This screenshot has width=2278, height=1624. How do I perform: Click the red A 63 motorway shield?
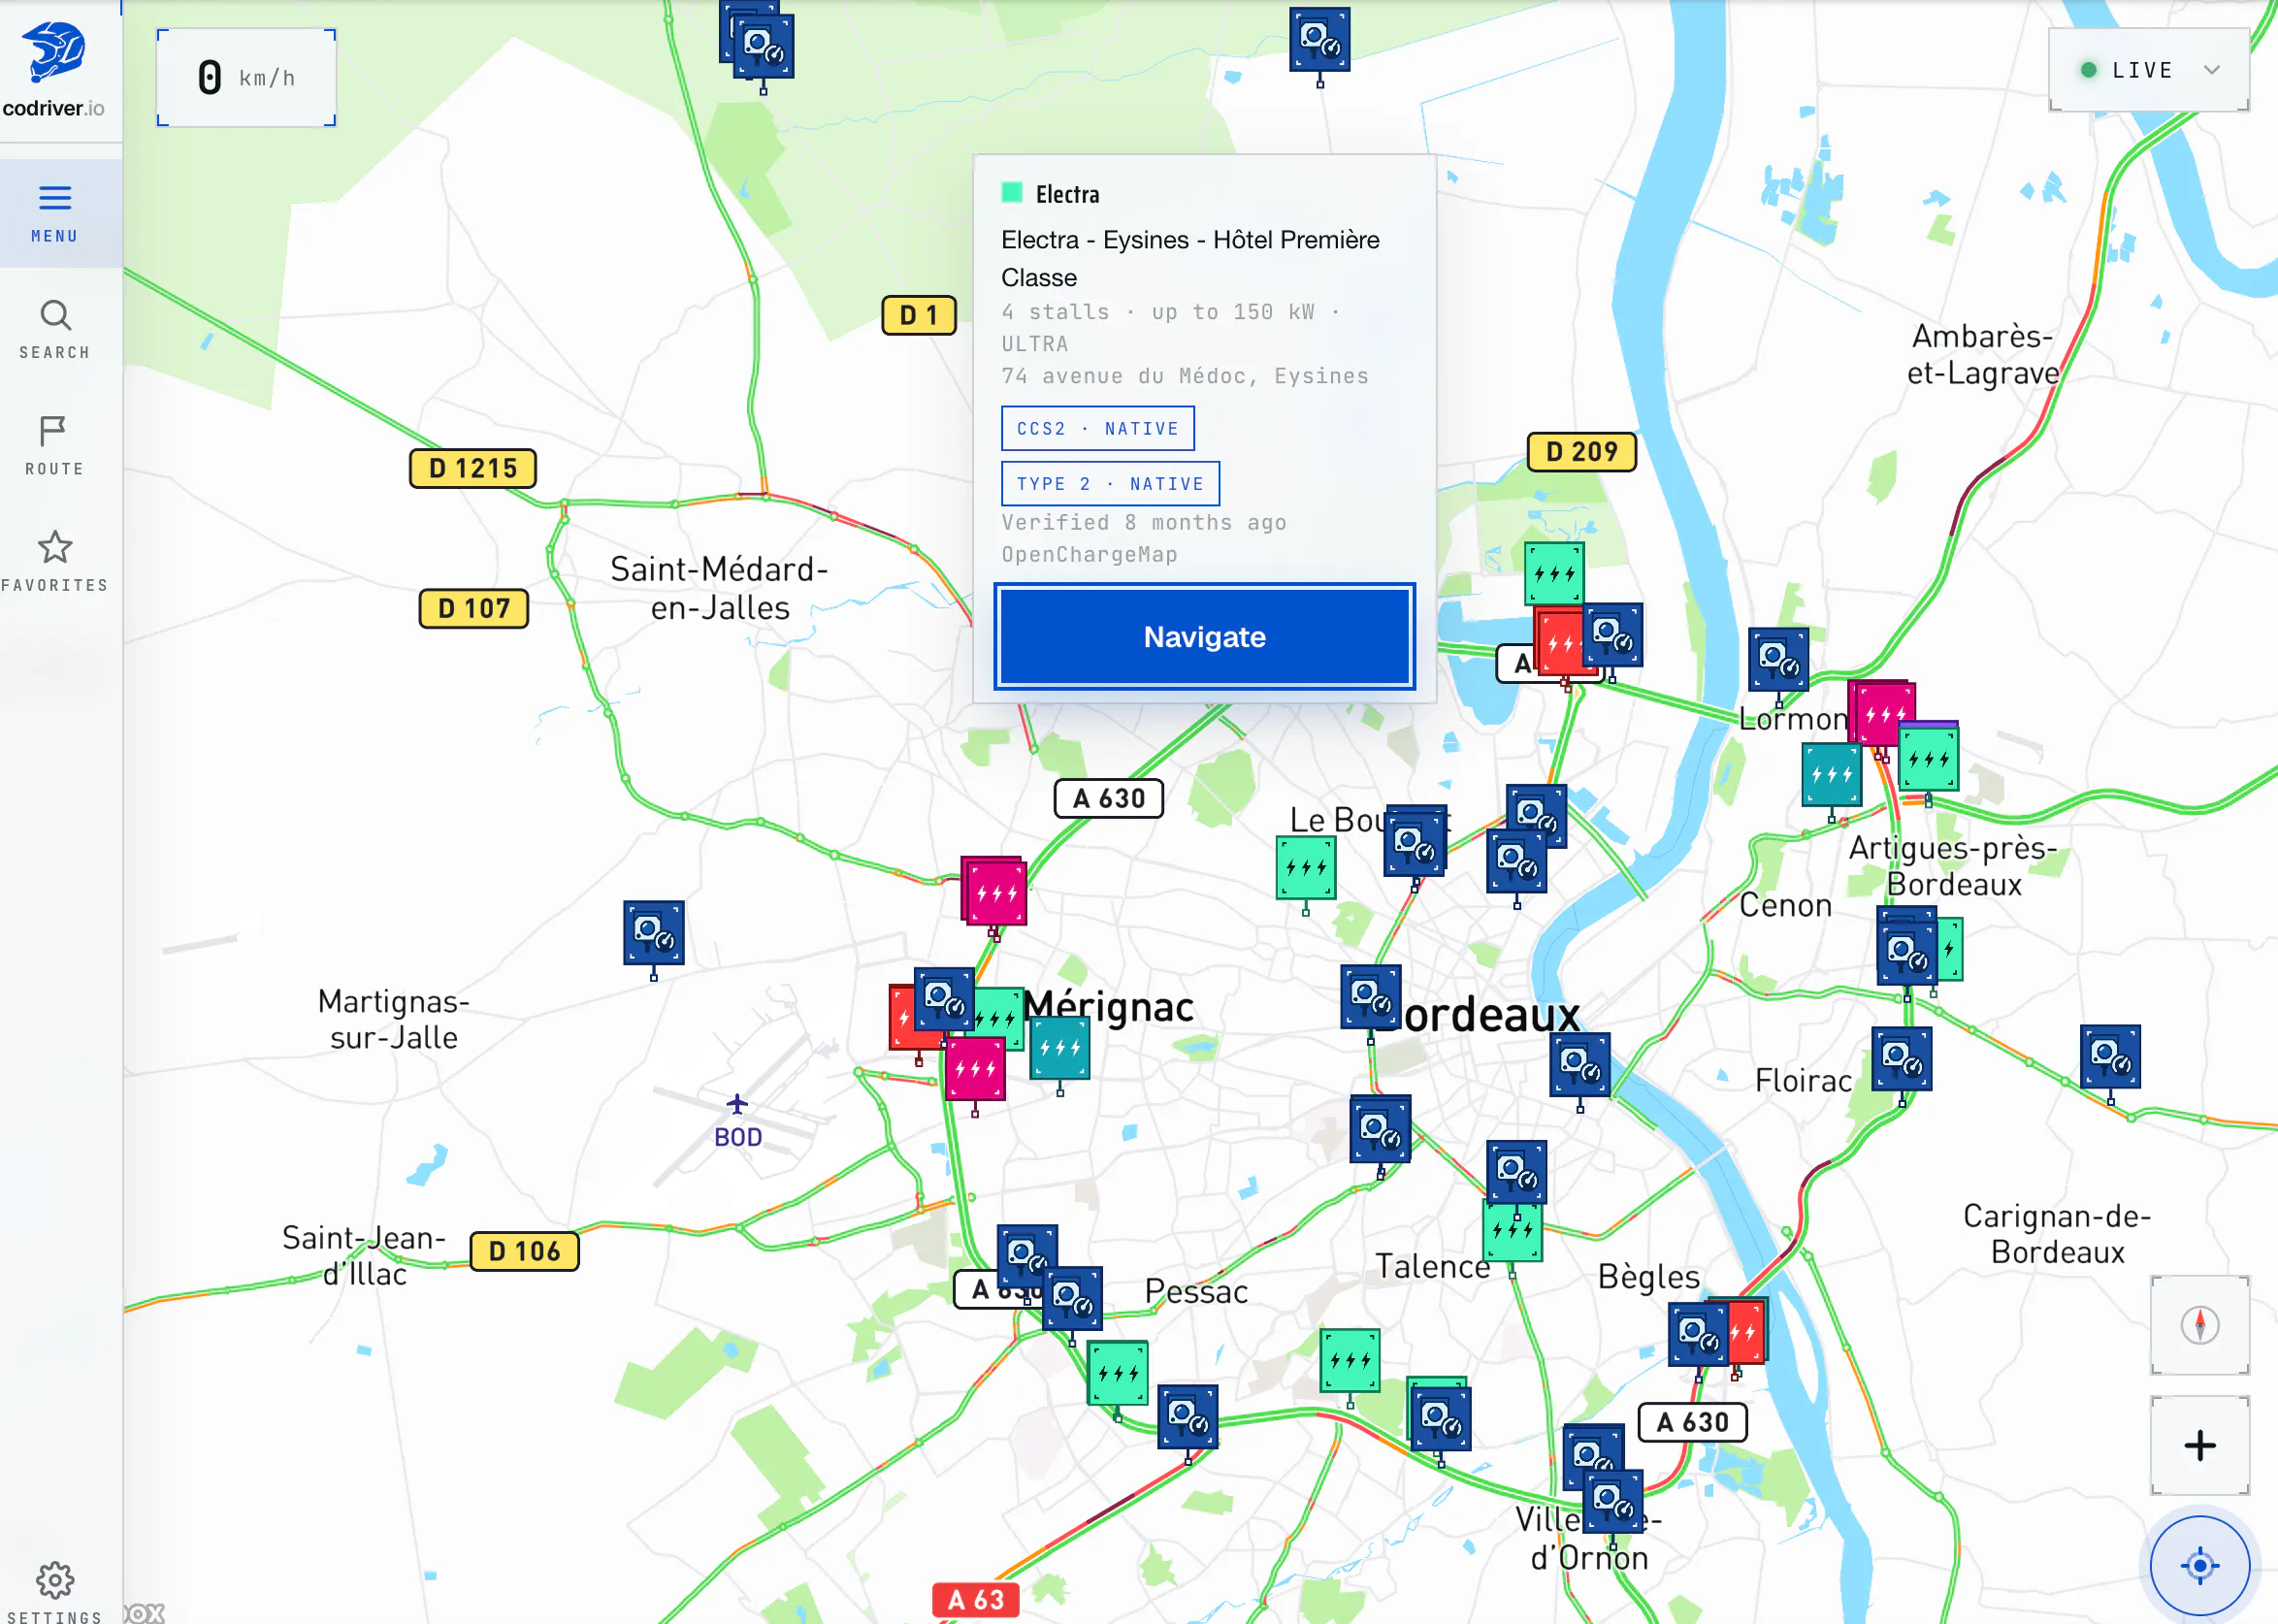tap(975, 1600)
